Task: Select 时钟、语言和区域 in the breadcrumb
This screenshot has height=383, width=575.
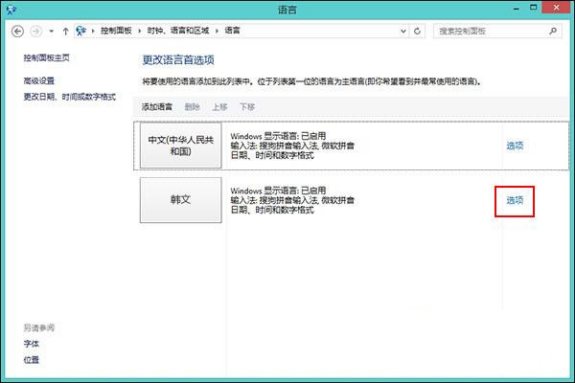Action: (x=178, y=31)
